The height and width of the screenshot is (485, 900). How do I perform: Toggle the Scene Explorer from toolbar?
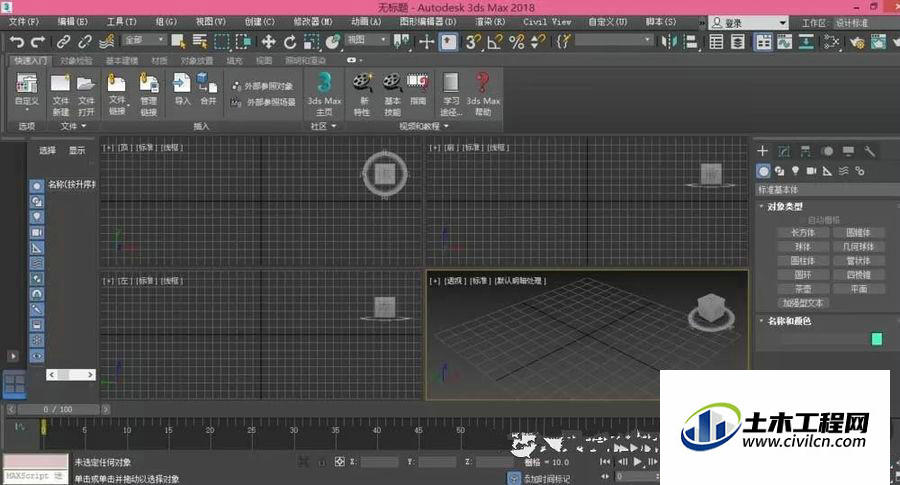(716, 42)
